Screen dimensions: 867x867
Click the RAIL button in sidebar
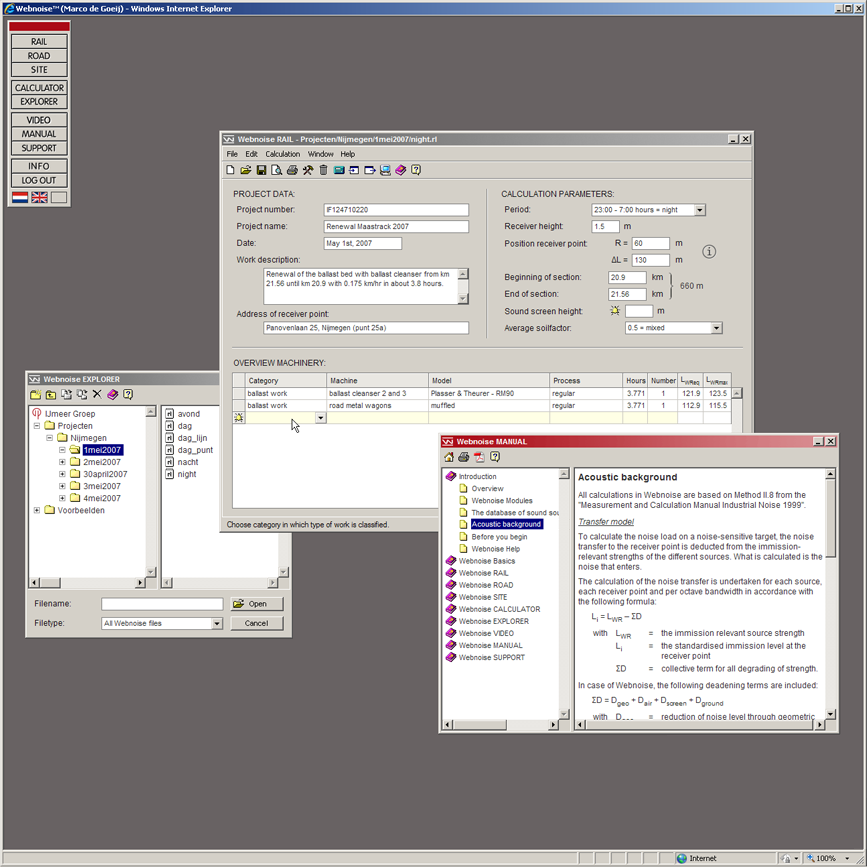pos(39,41)
